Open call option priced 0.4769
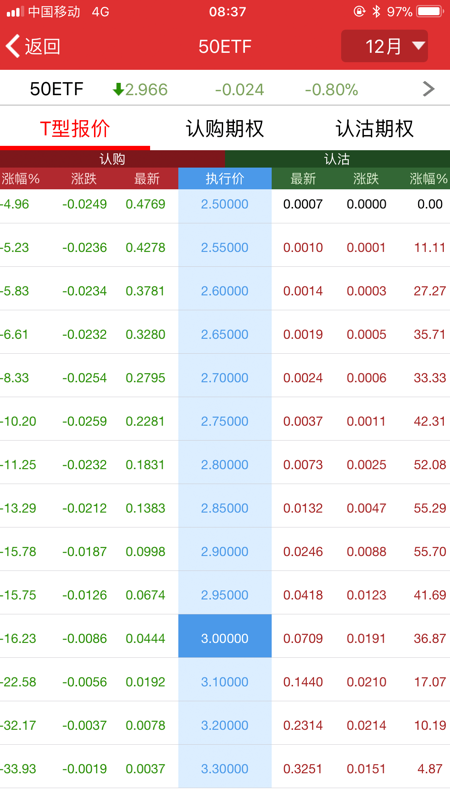 [145, 204]
